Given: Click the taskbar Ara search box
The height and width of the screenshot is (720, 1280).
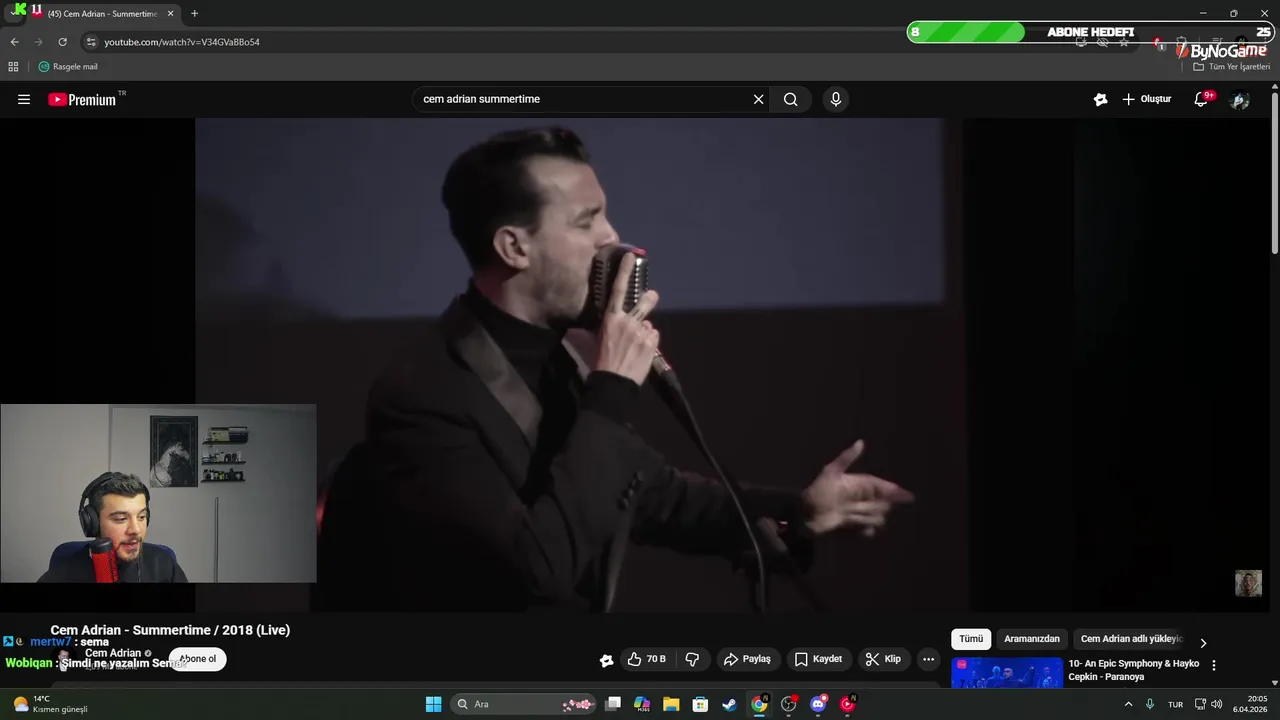Looking at the screenshot, I should 525,704.
